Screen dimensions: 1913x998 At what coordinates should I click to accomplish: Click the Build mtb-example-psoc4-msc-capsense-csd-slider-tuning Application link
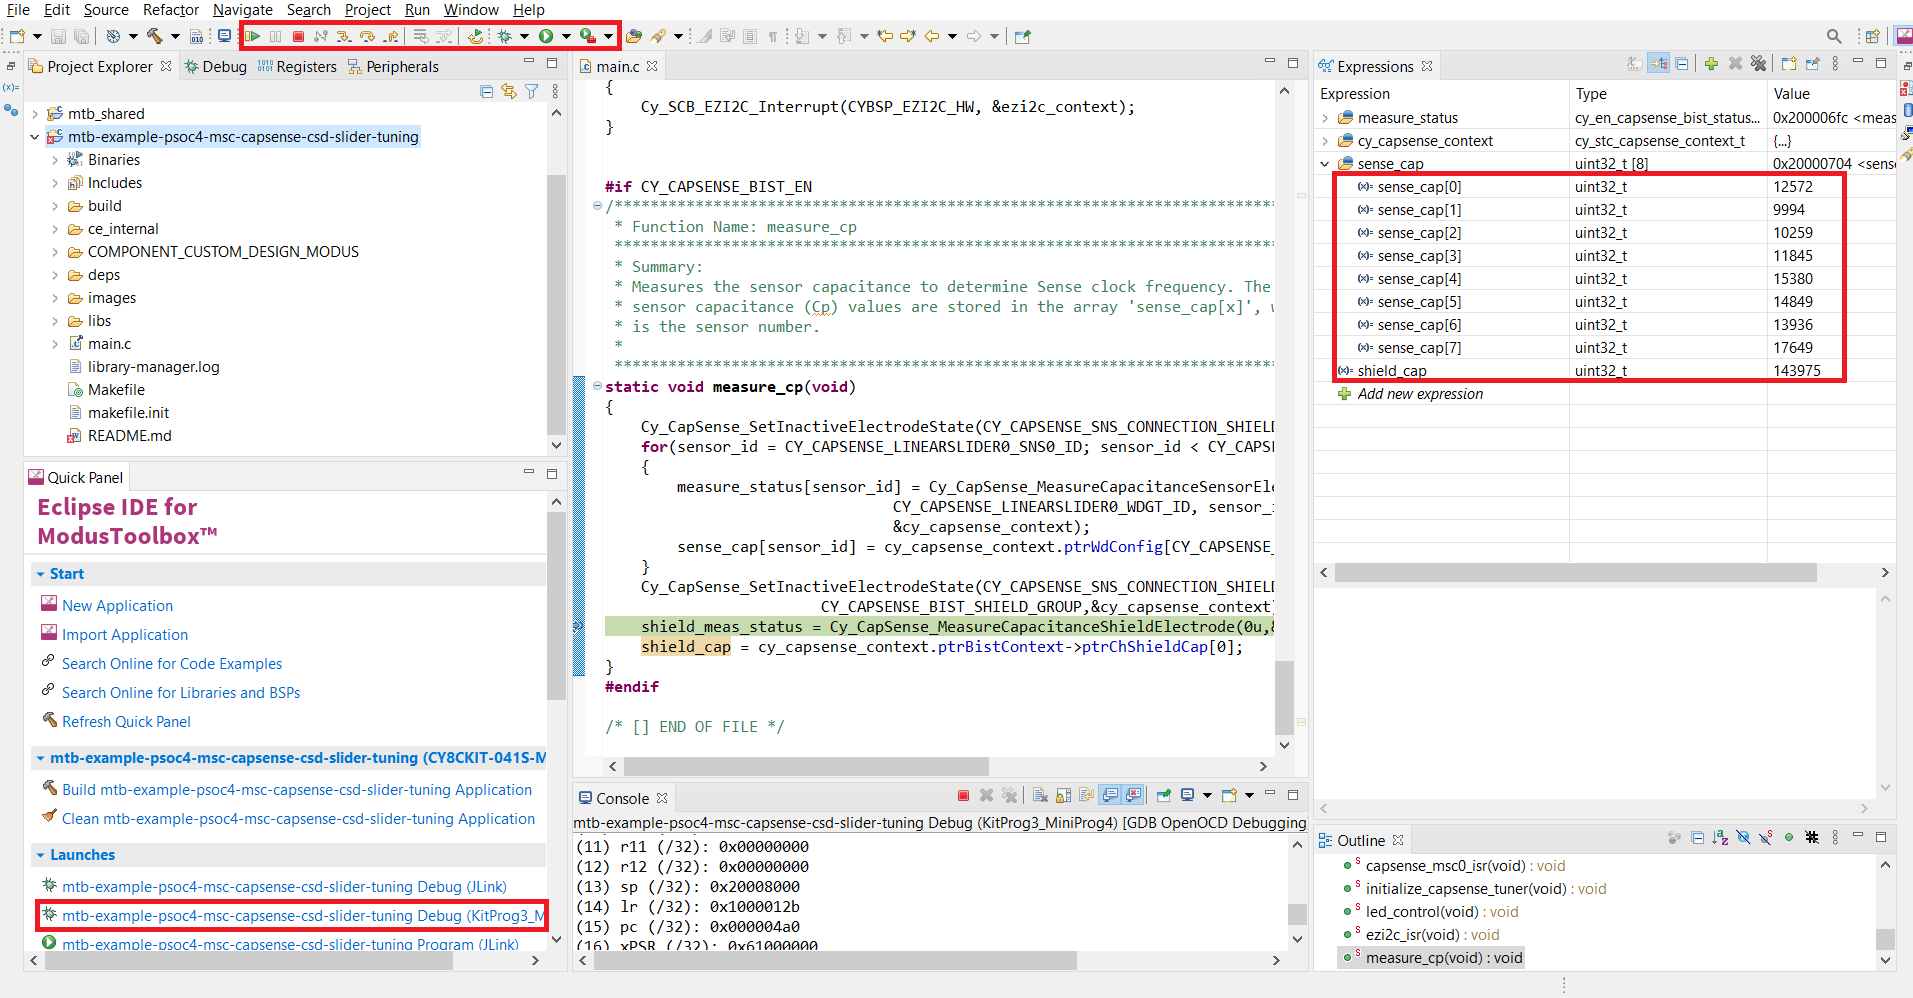297,790
